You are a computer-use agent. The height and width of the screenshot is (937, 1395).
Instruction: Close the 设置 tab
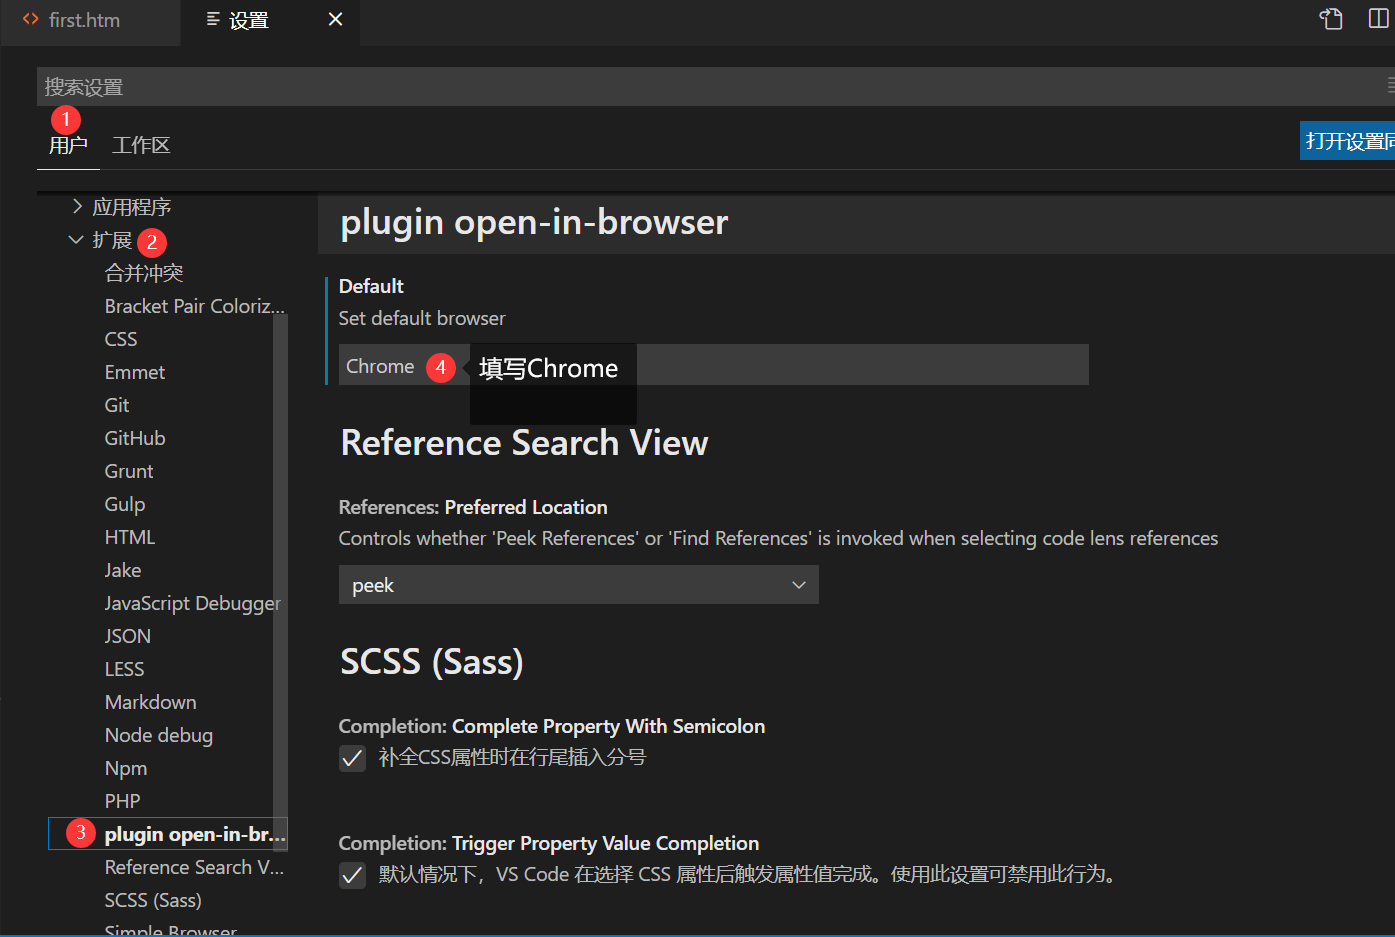(x=335, y=19)
